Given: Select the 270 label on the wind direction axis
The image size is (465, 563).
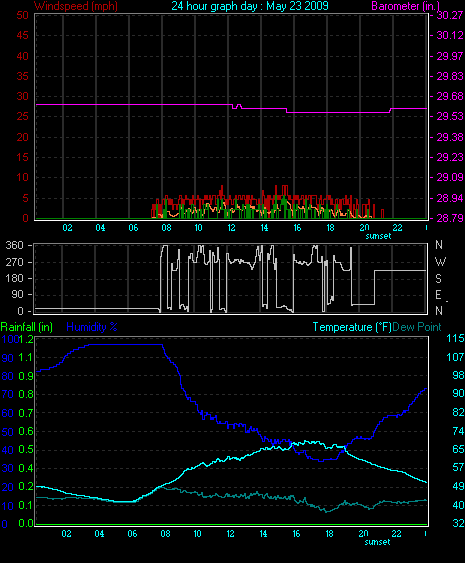Looking at the screenshot, I should 15,262.
